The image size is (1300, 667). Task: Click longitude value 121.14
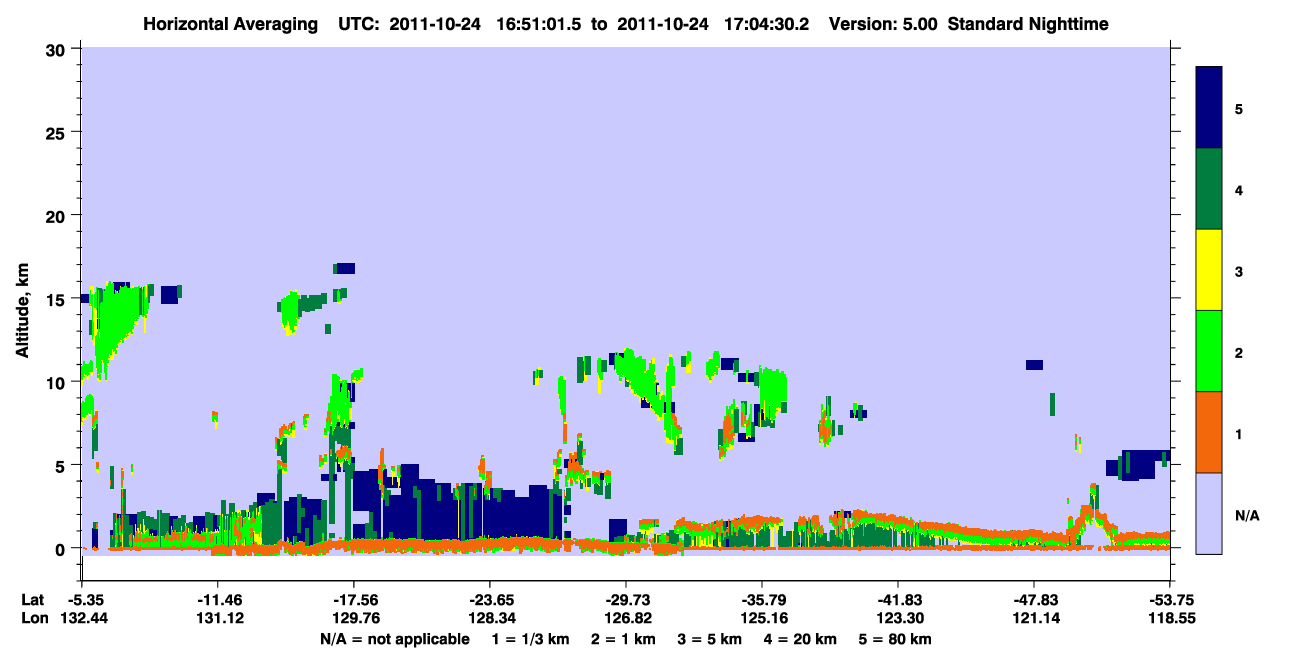coord(1034,618)
